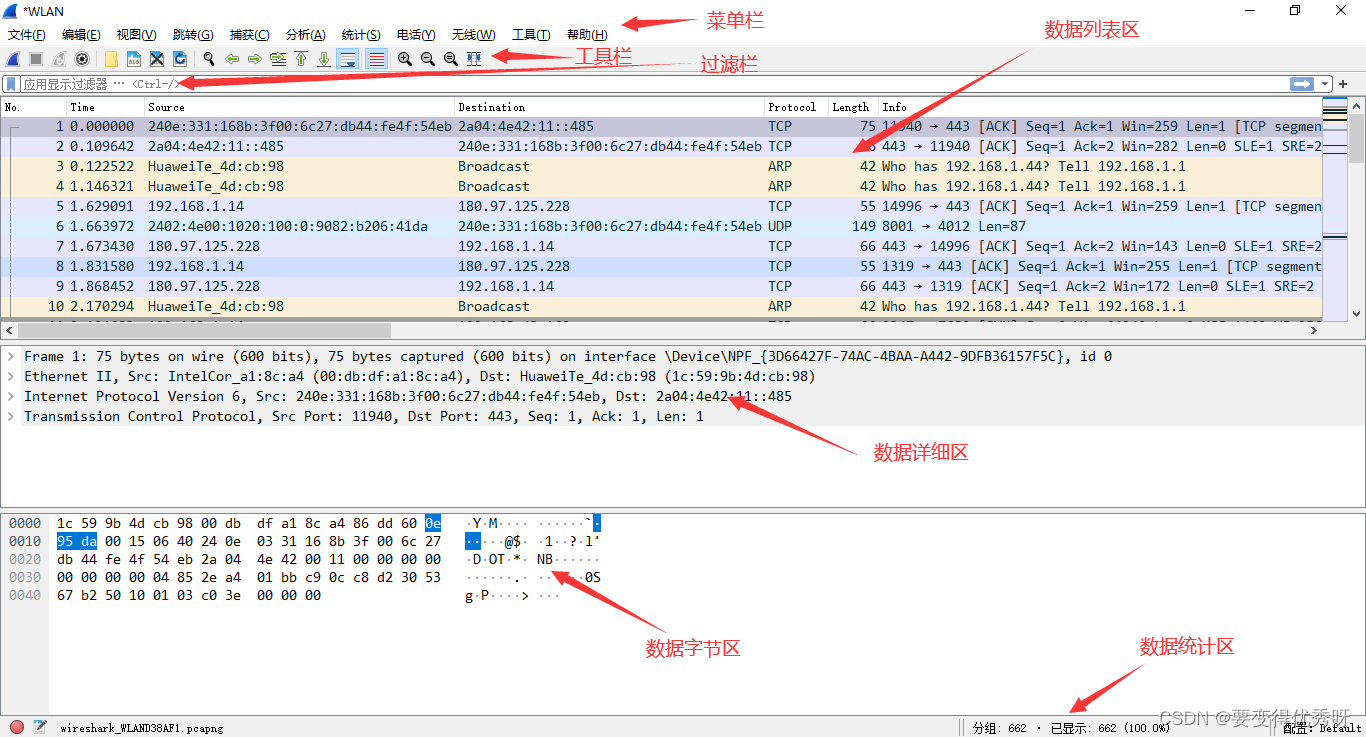
Task: Click the 配置: Default profile in status bar
Action: pos(1324,728)
